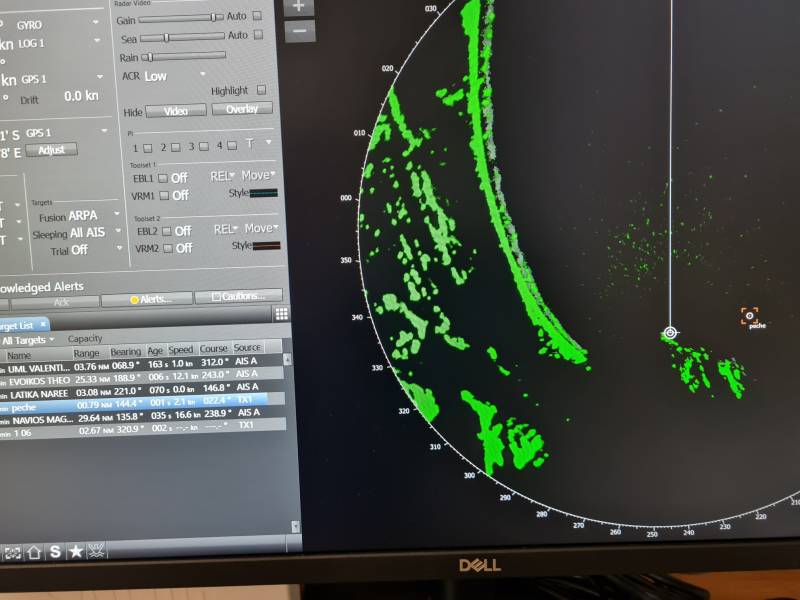Open the All Targets filter dropdown
This screenshot has width=800, height=600.
click(x=28, y=340)
